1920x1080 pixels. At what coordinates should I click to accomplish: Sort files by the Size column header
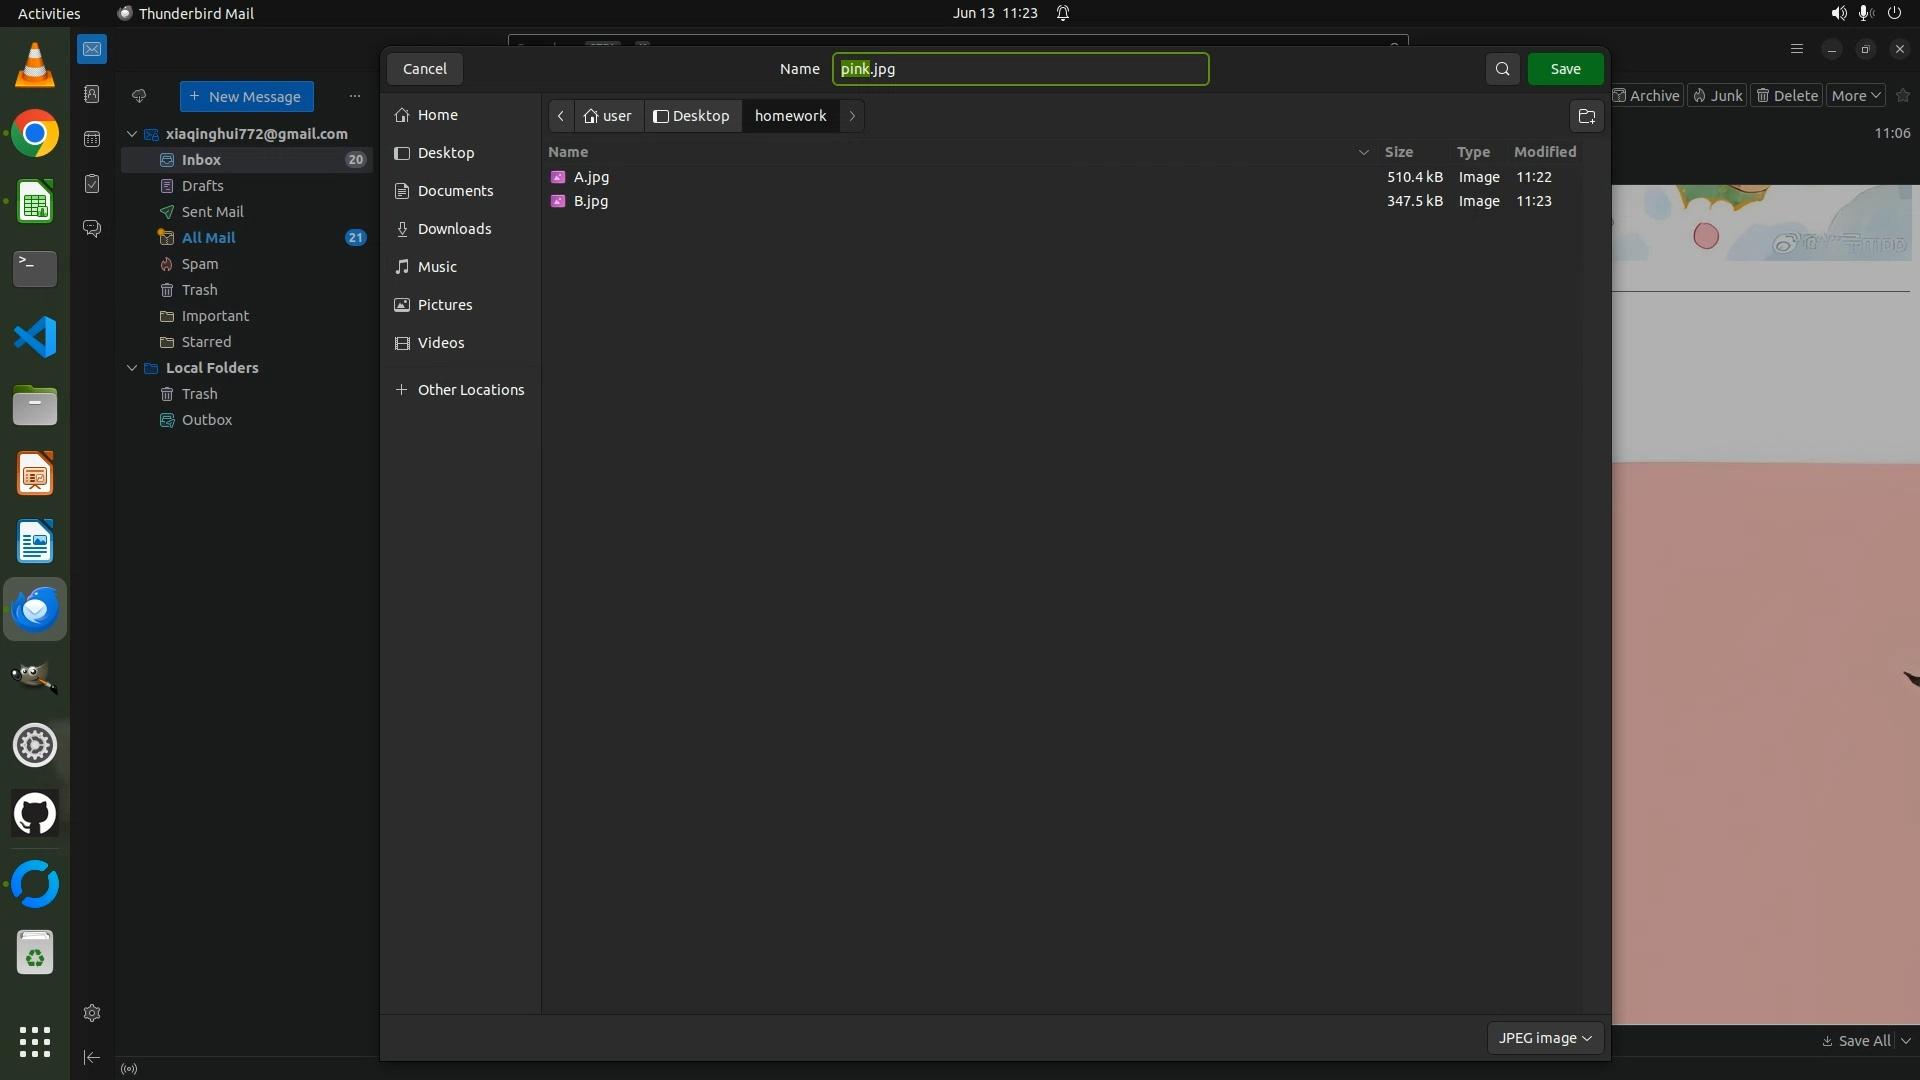pyautogui.click(x=1398, y=152)
